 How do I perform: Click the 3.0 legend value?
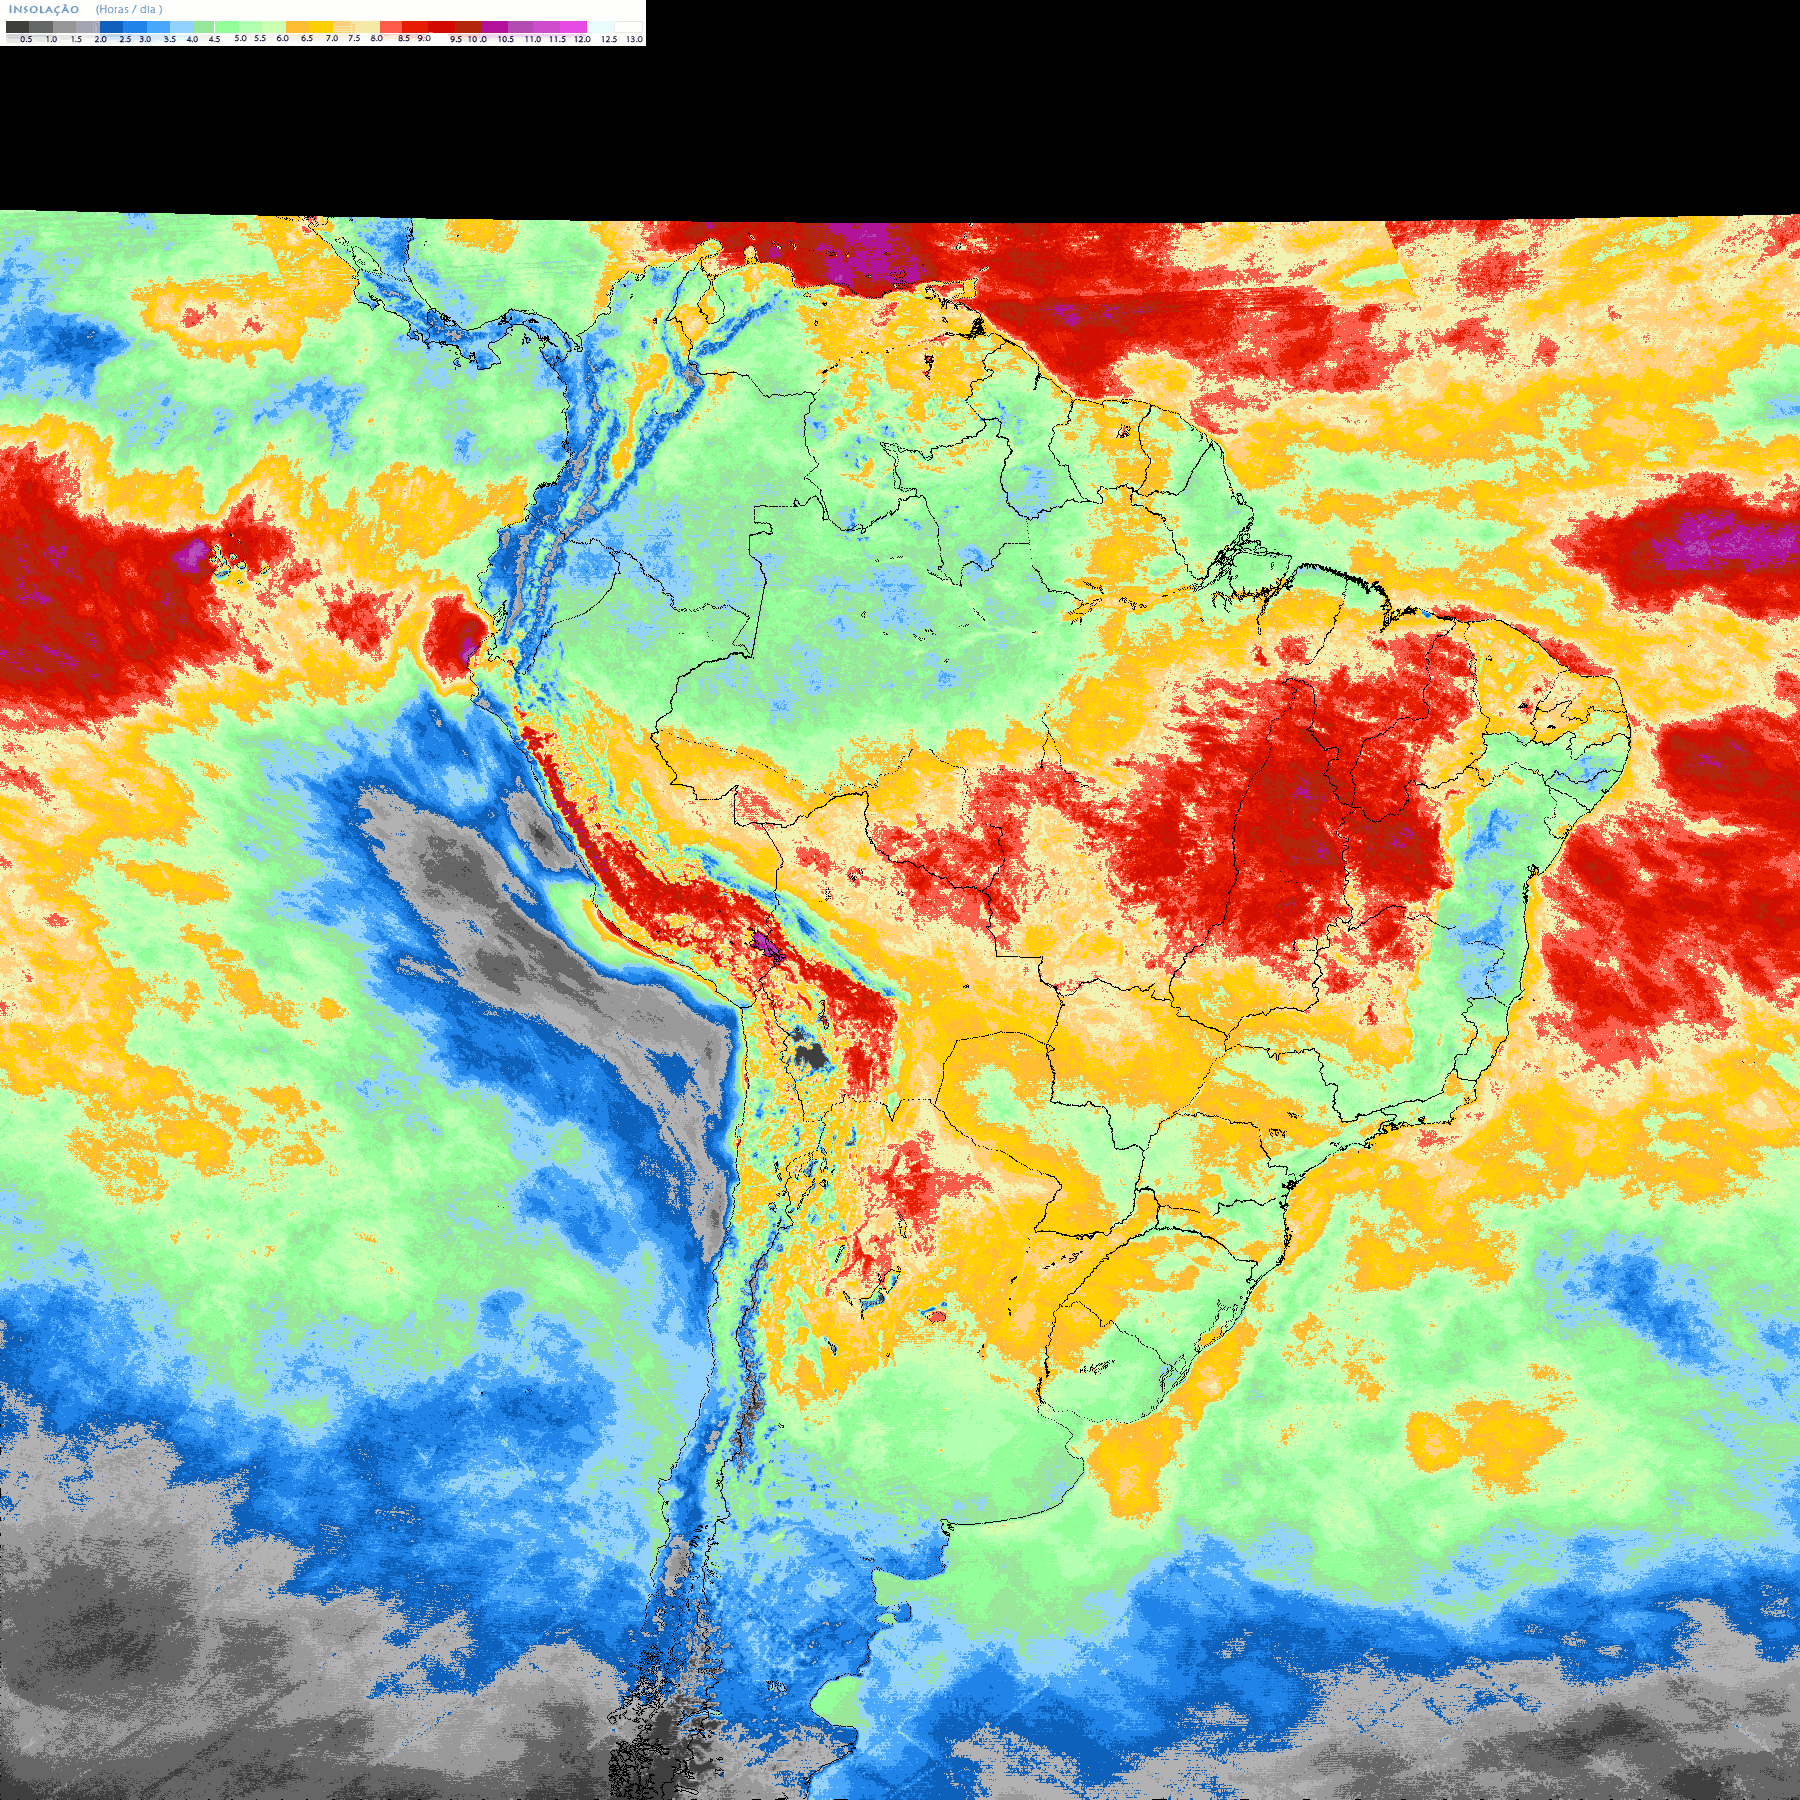pyautogui.click(x=145, y=39)
